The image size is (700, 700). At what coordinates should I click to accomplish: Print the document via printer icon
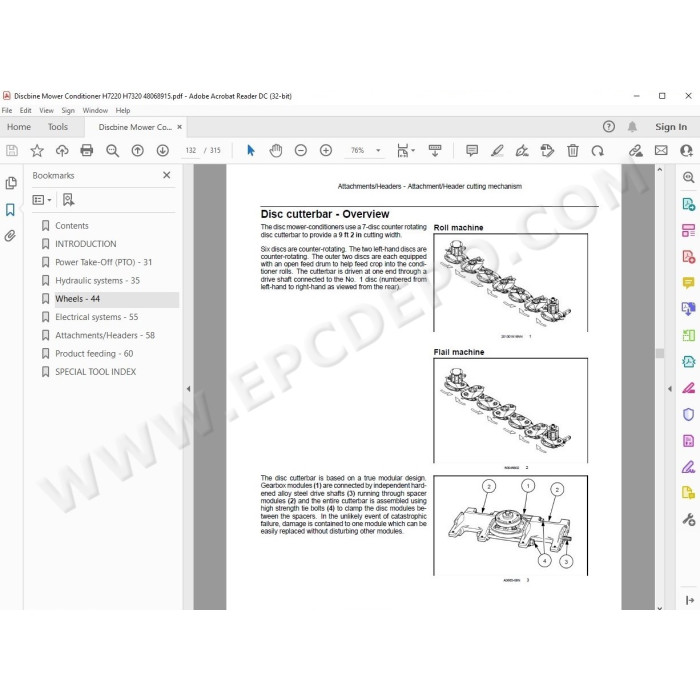(x=87, y=150)
